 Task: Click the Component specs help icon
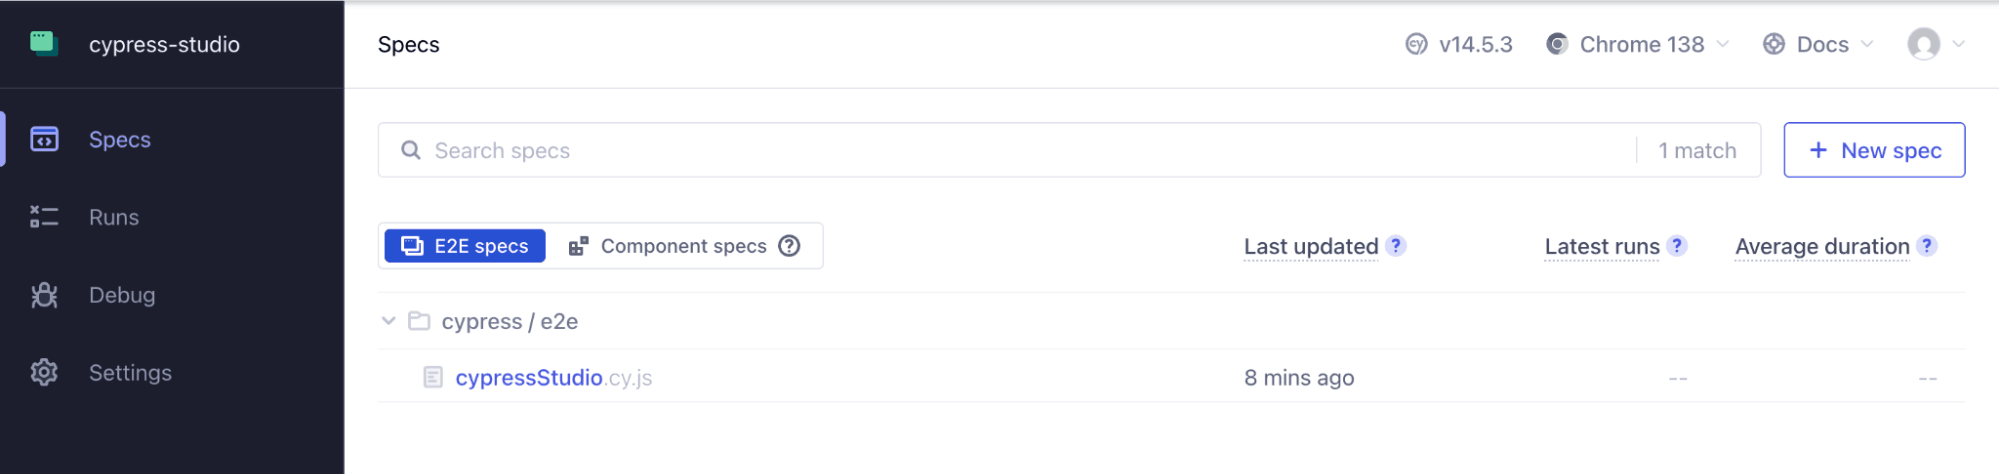click(789, 246)
